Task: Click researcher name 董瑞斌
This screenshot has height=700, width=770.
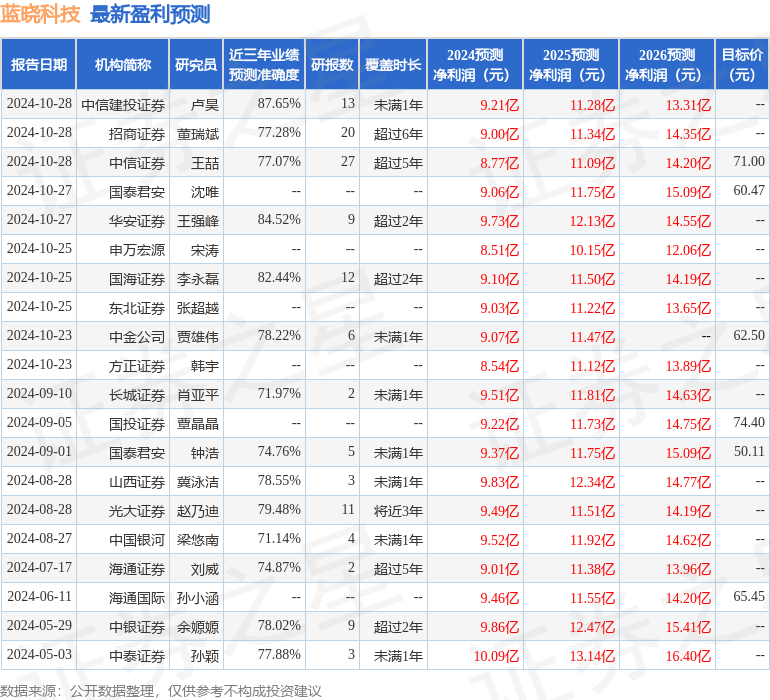Action: point(198,134)
